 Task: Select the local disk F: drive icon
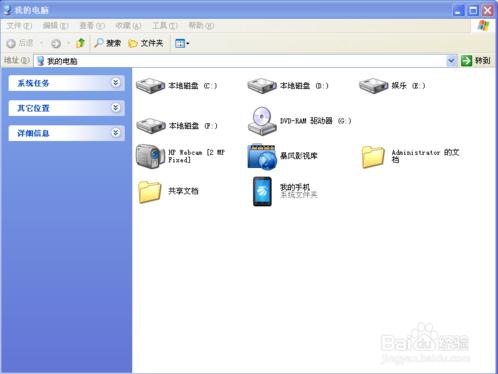151,126
